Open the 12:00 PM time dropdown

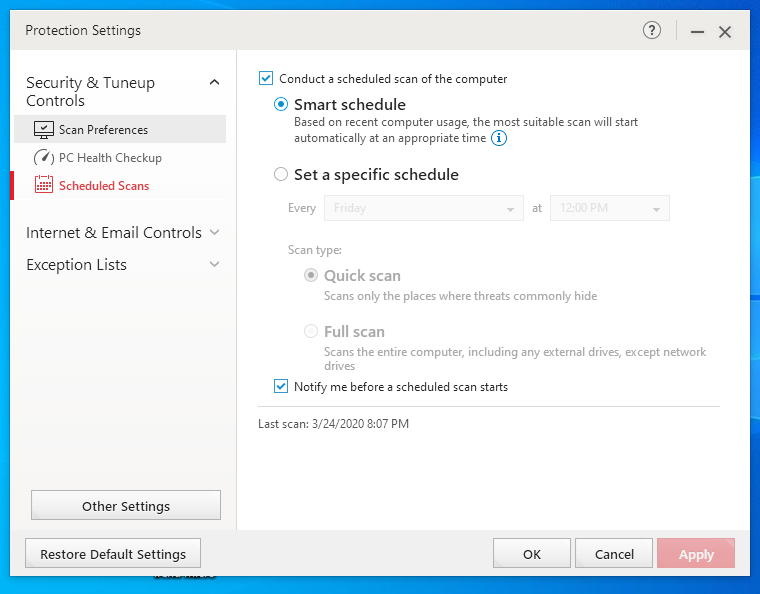[x=609, y=208]
